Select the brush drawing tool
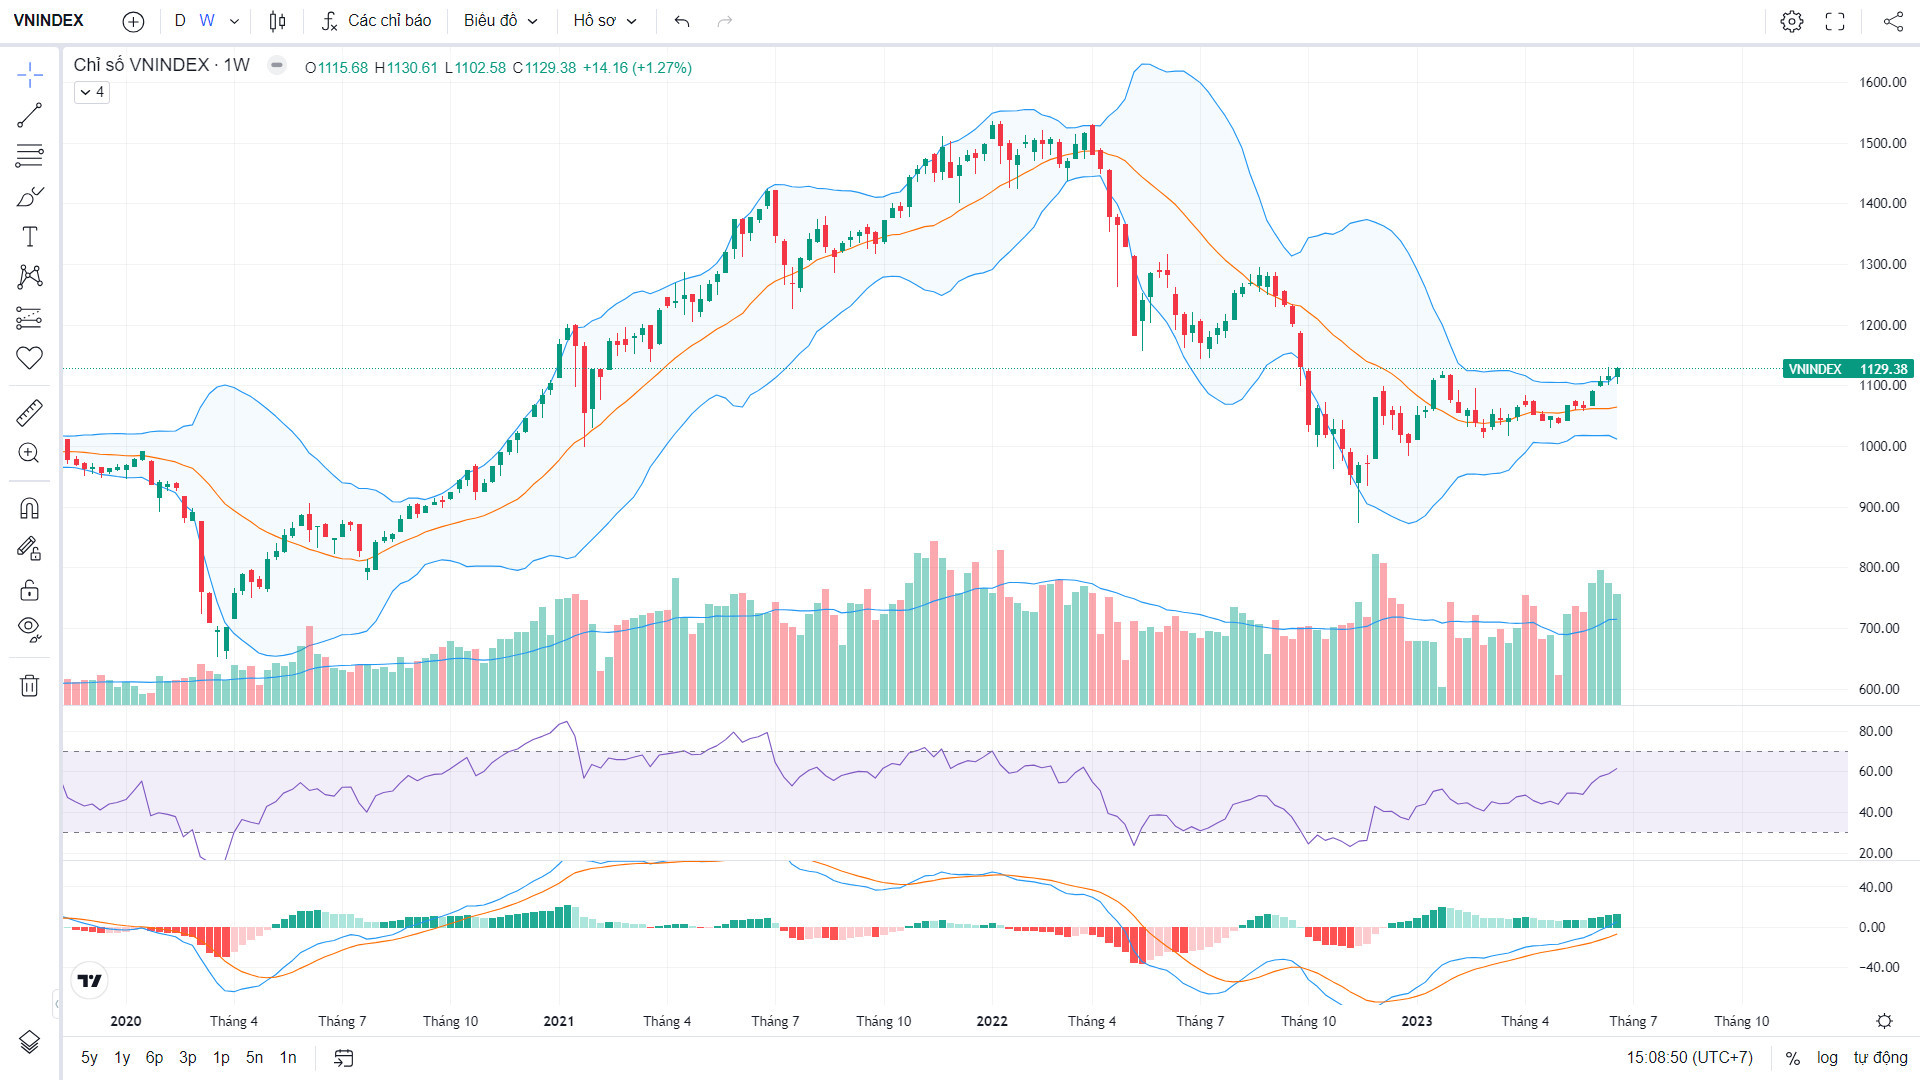1920x1080 pixels. click(x=30, y=197)
